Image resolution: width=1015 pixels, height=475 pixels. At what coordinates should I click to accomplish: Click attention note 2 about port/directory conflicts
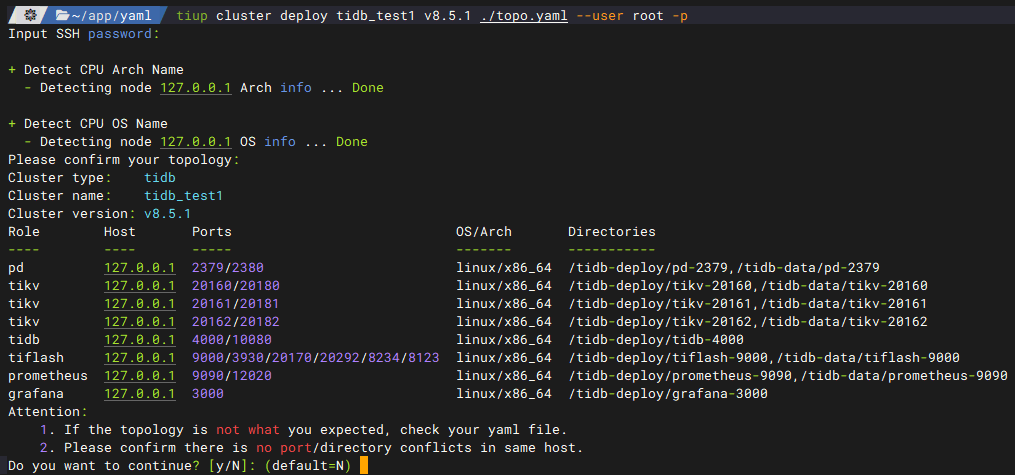click(312, 448)
